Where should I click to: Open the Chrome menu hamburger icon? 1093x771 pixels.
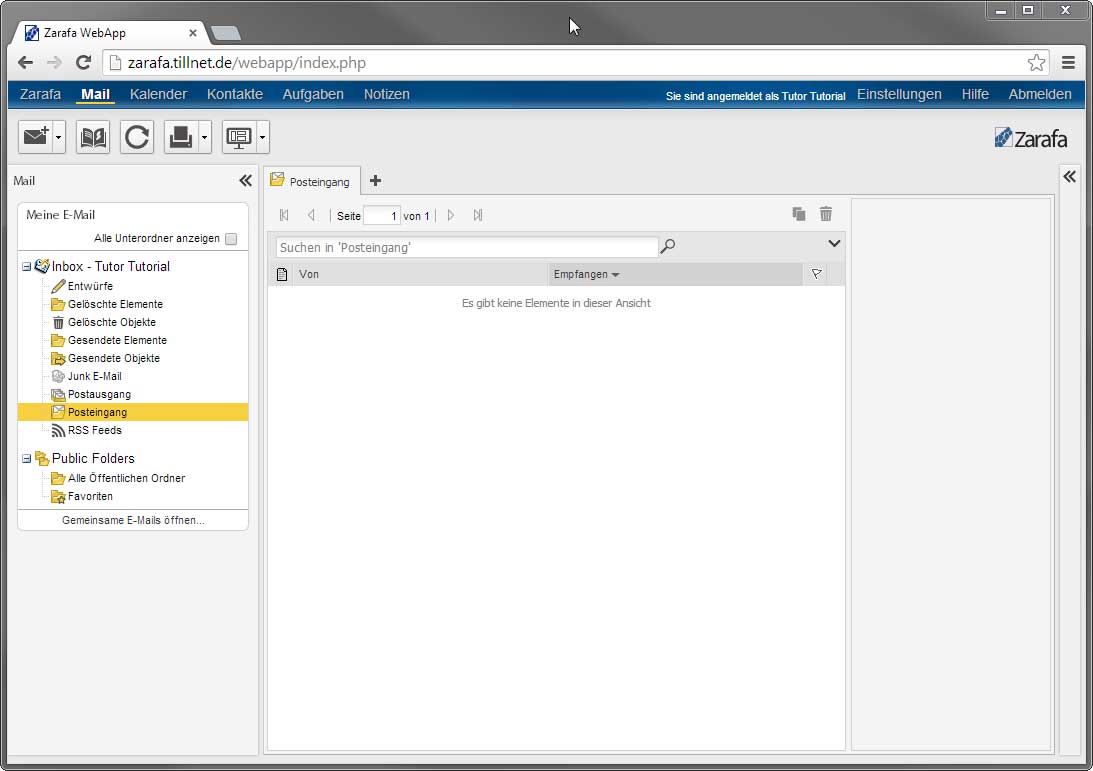click(x=1068, y=63)
